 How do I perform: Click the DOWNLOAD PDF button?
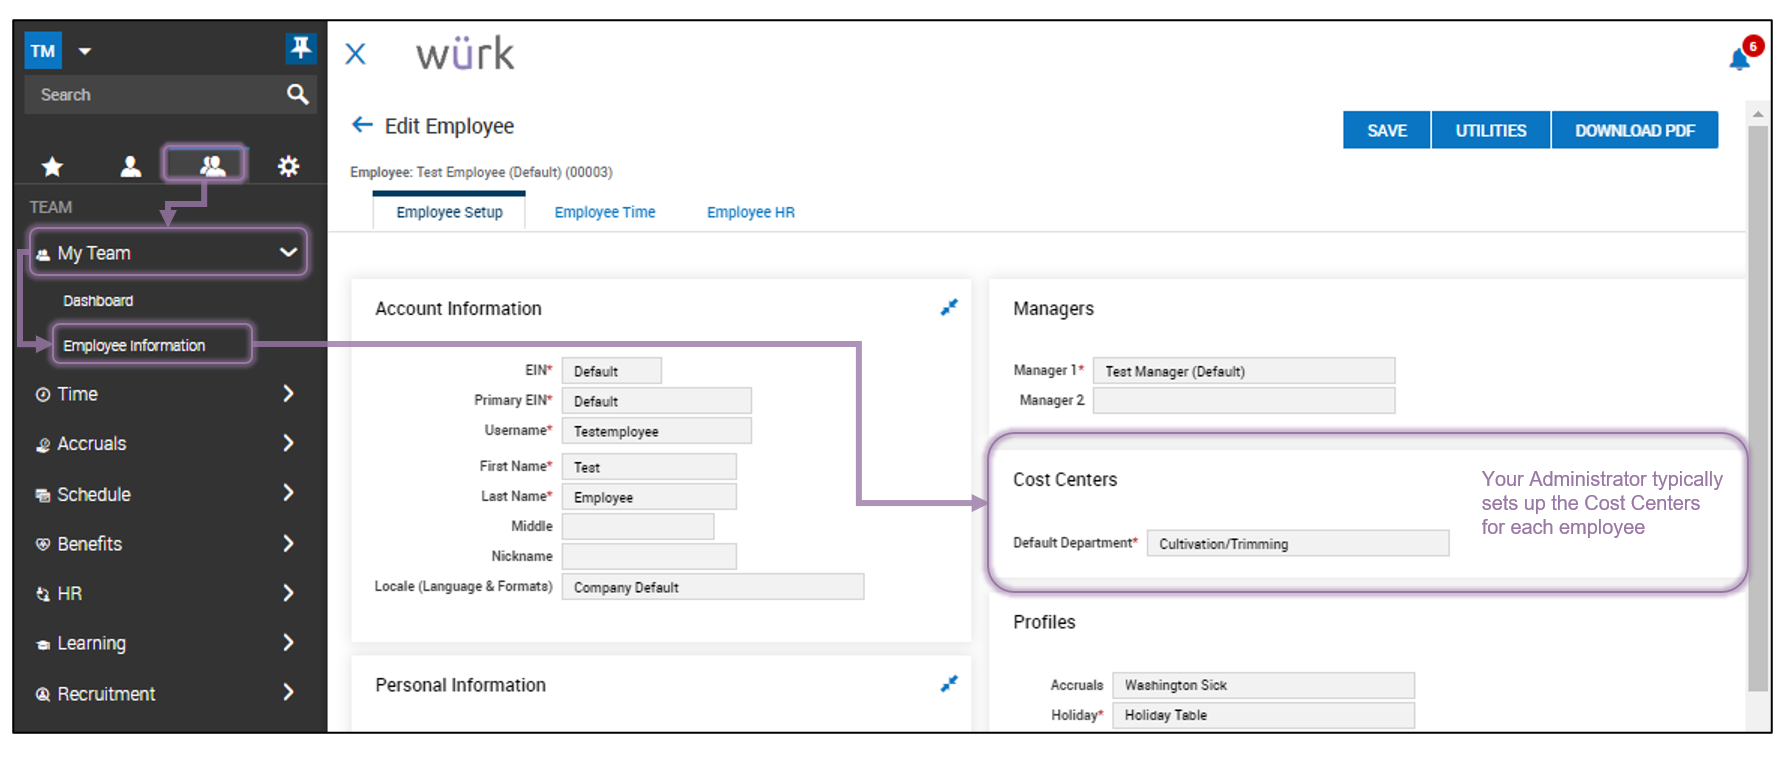1634,130
